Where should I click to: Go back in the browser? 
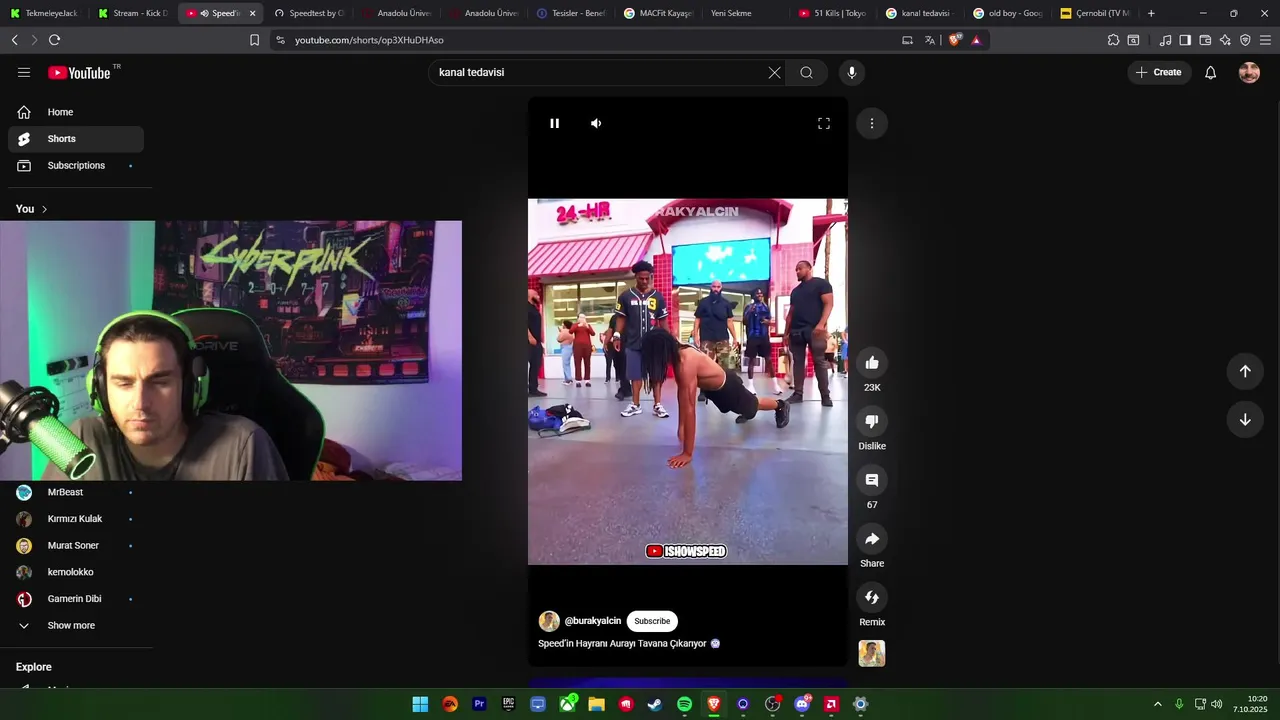pyautogui.click(x=14, y=40)
